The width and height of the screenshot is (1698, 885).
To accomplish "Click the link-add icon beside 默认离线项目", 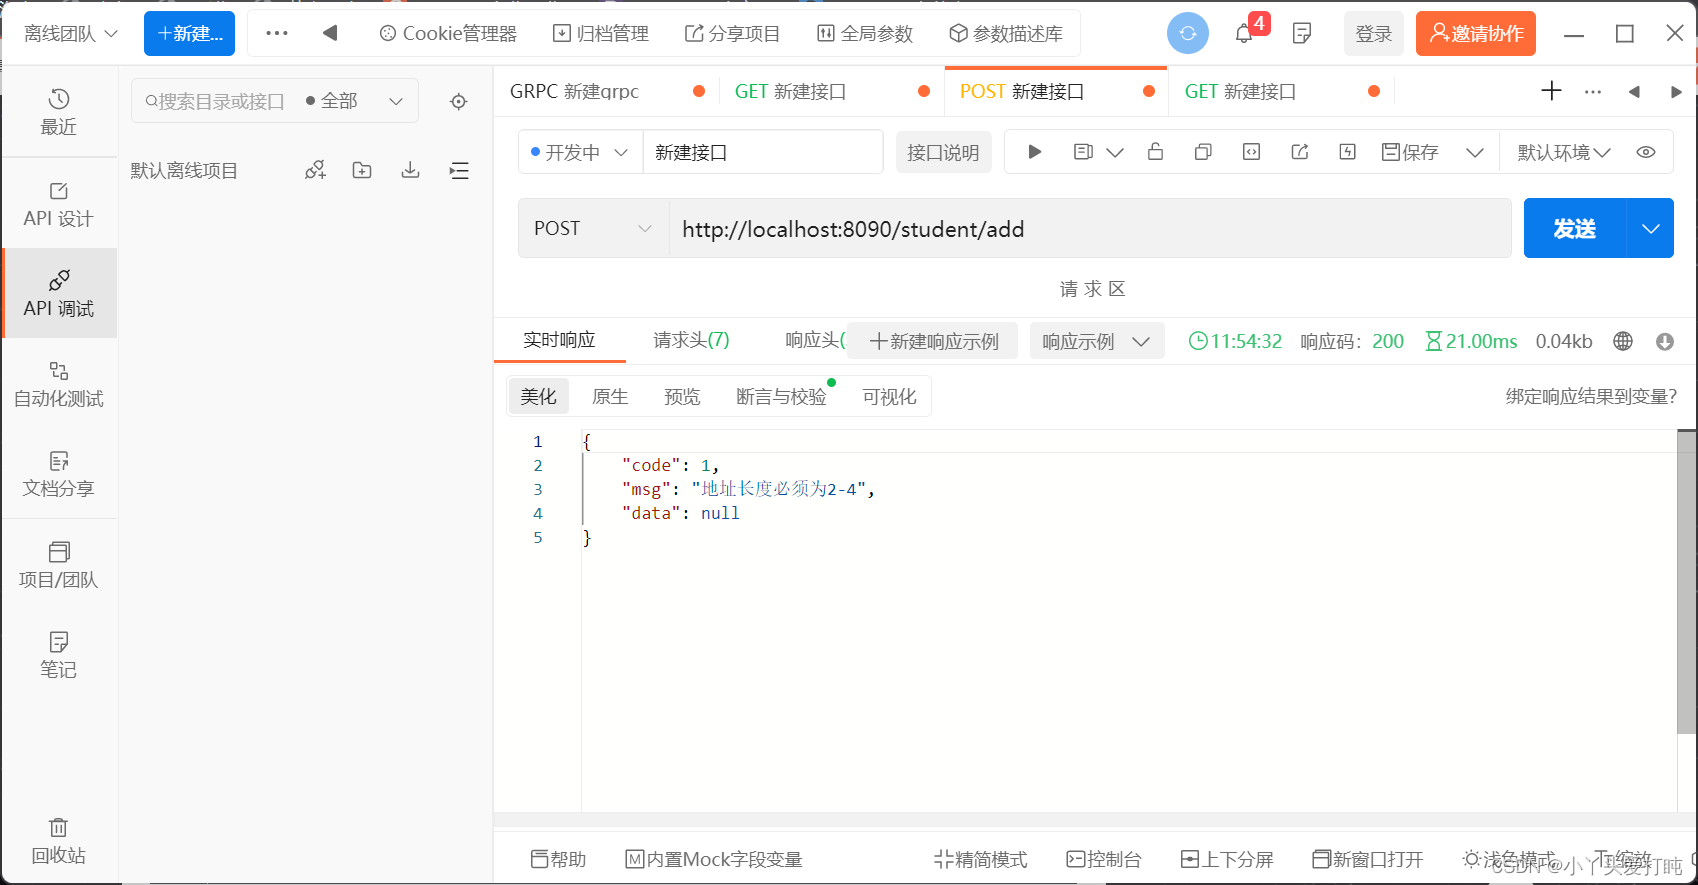I will point(315,170).
